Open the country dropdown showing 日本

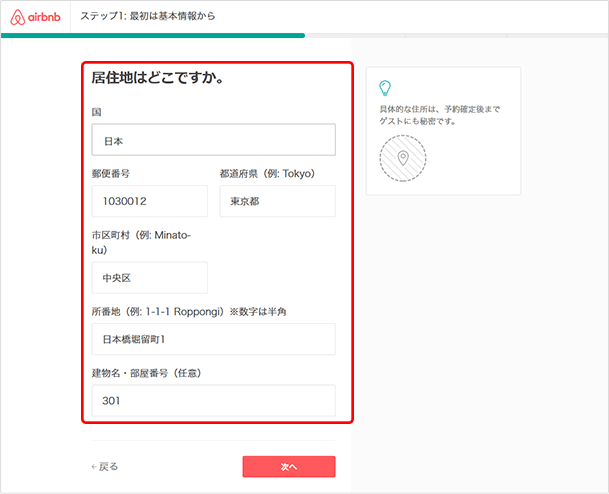pyautogui.click(x=214, y=140)
